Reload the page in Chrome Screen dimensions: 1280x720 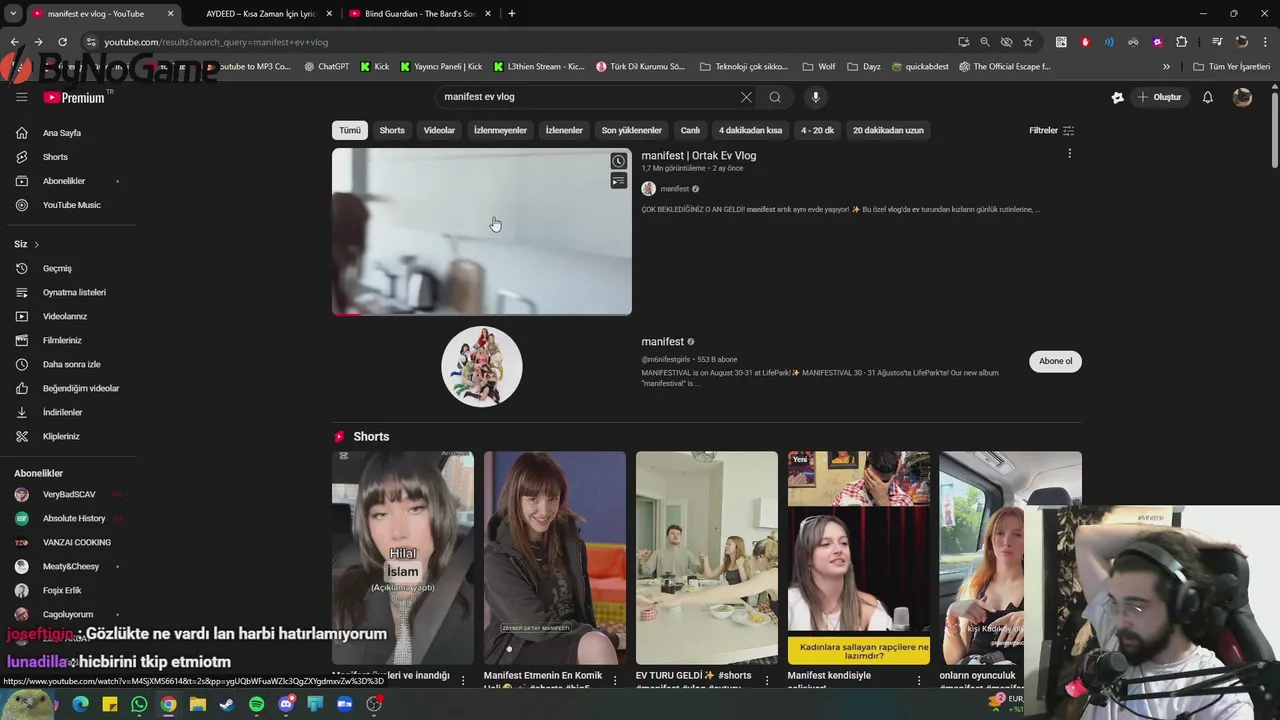pos(62,42)
